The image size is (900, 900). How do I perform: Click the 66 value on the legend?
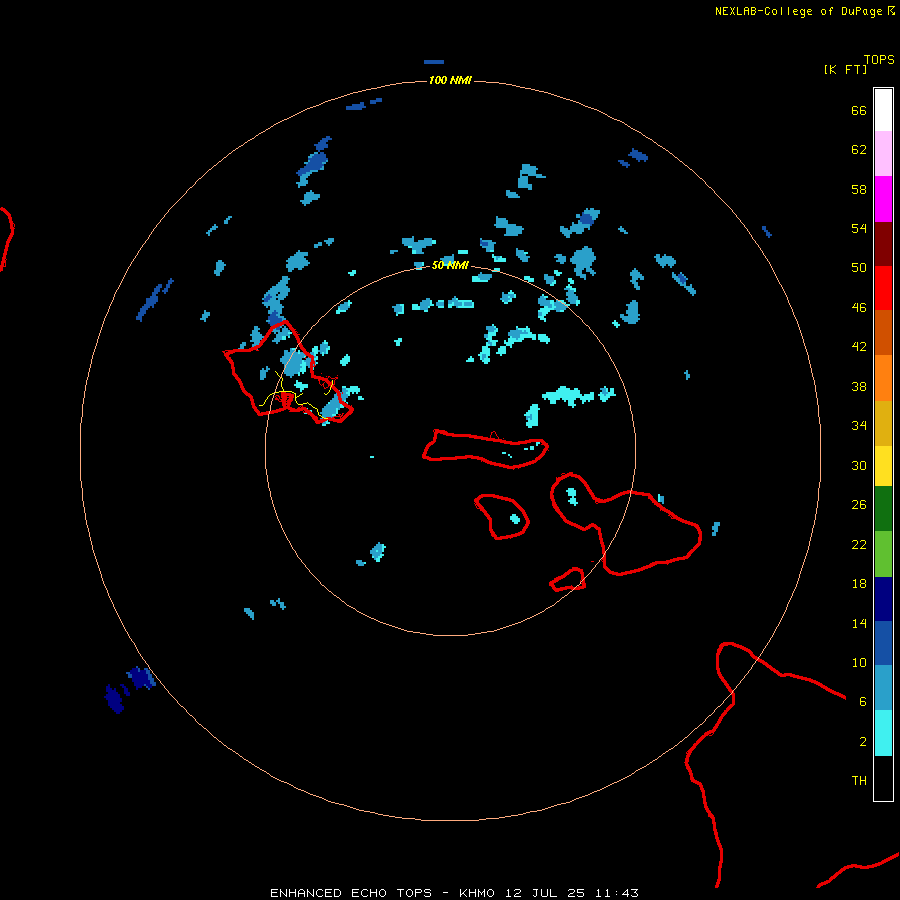859,111
